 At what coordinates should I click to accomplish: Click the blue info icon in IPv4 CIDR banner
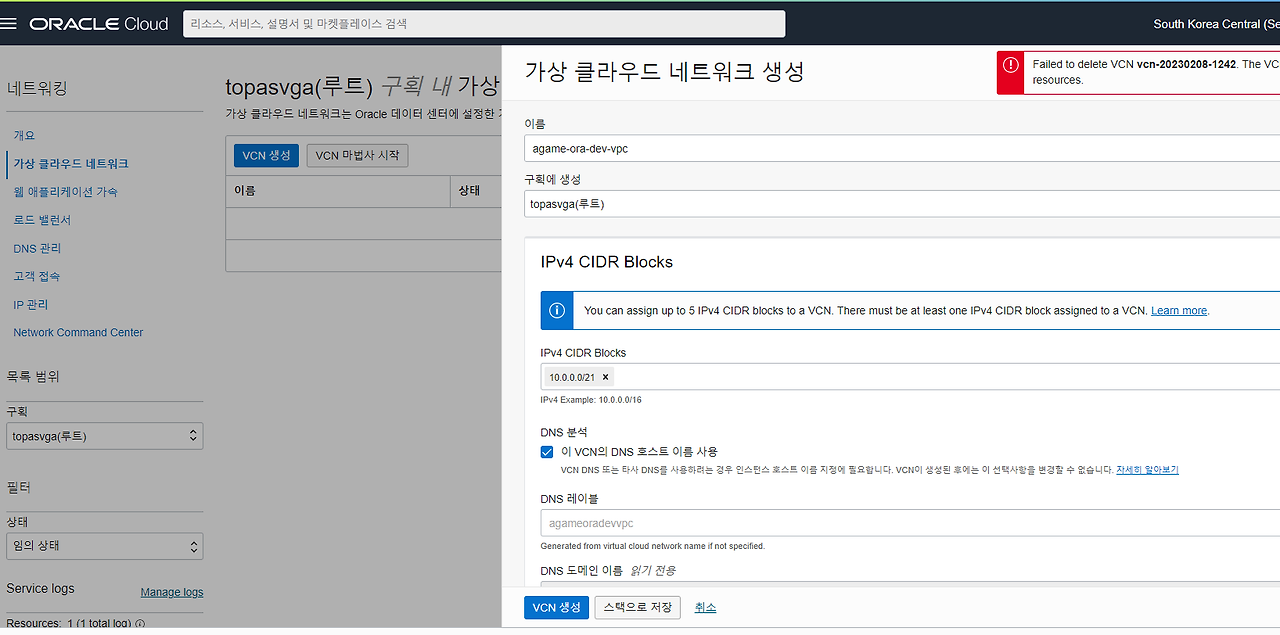557,310
